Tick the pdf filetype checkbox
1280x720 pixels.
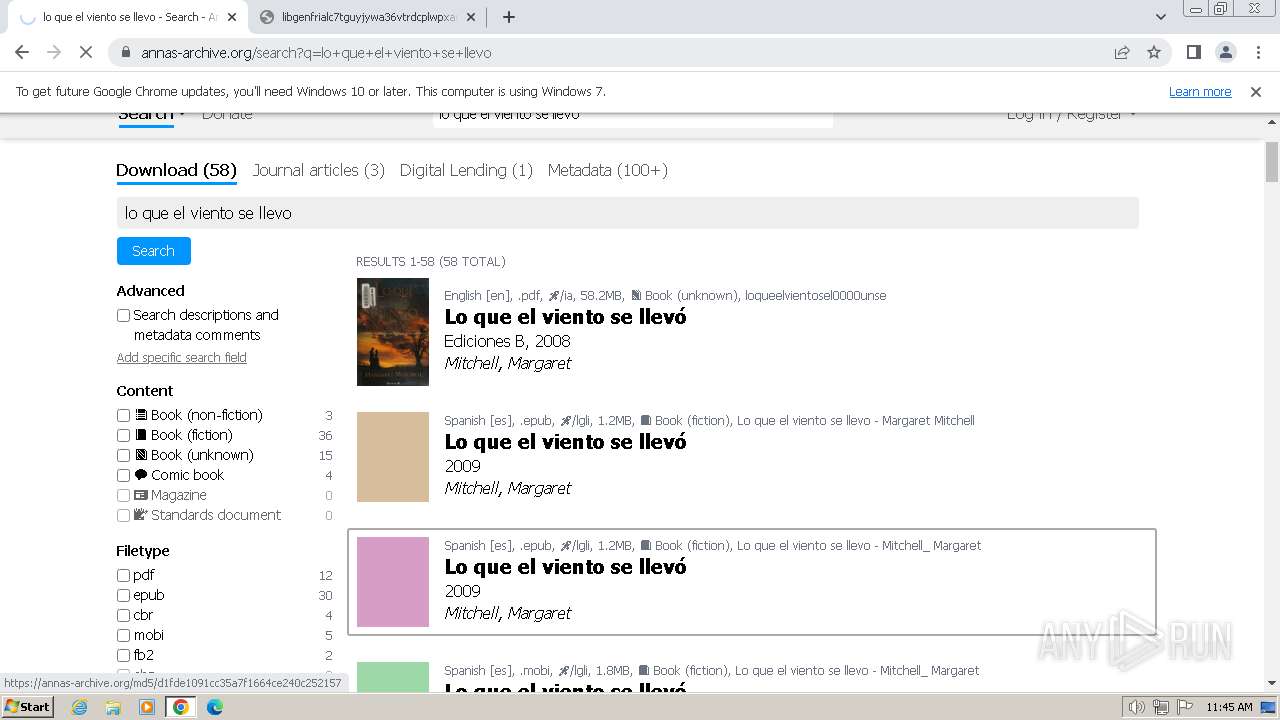(123, 575)
